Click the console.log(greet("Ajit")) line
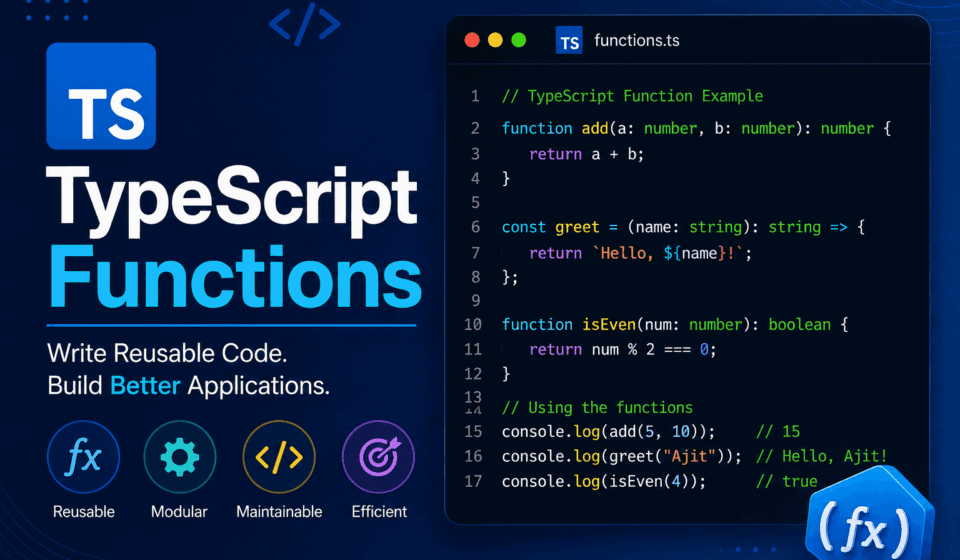This screenshot has width=960, height=560. coord(621,457)
